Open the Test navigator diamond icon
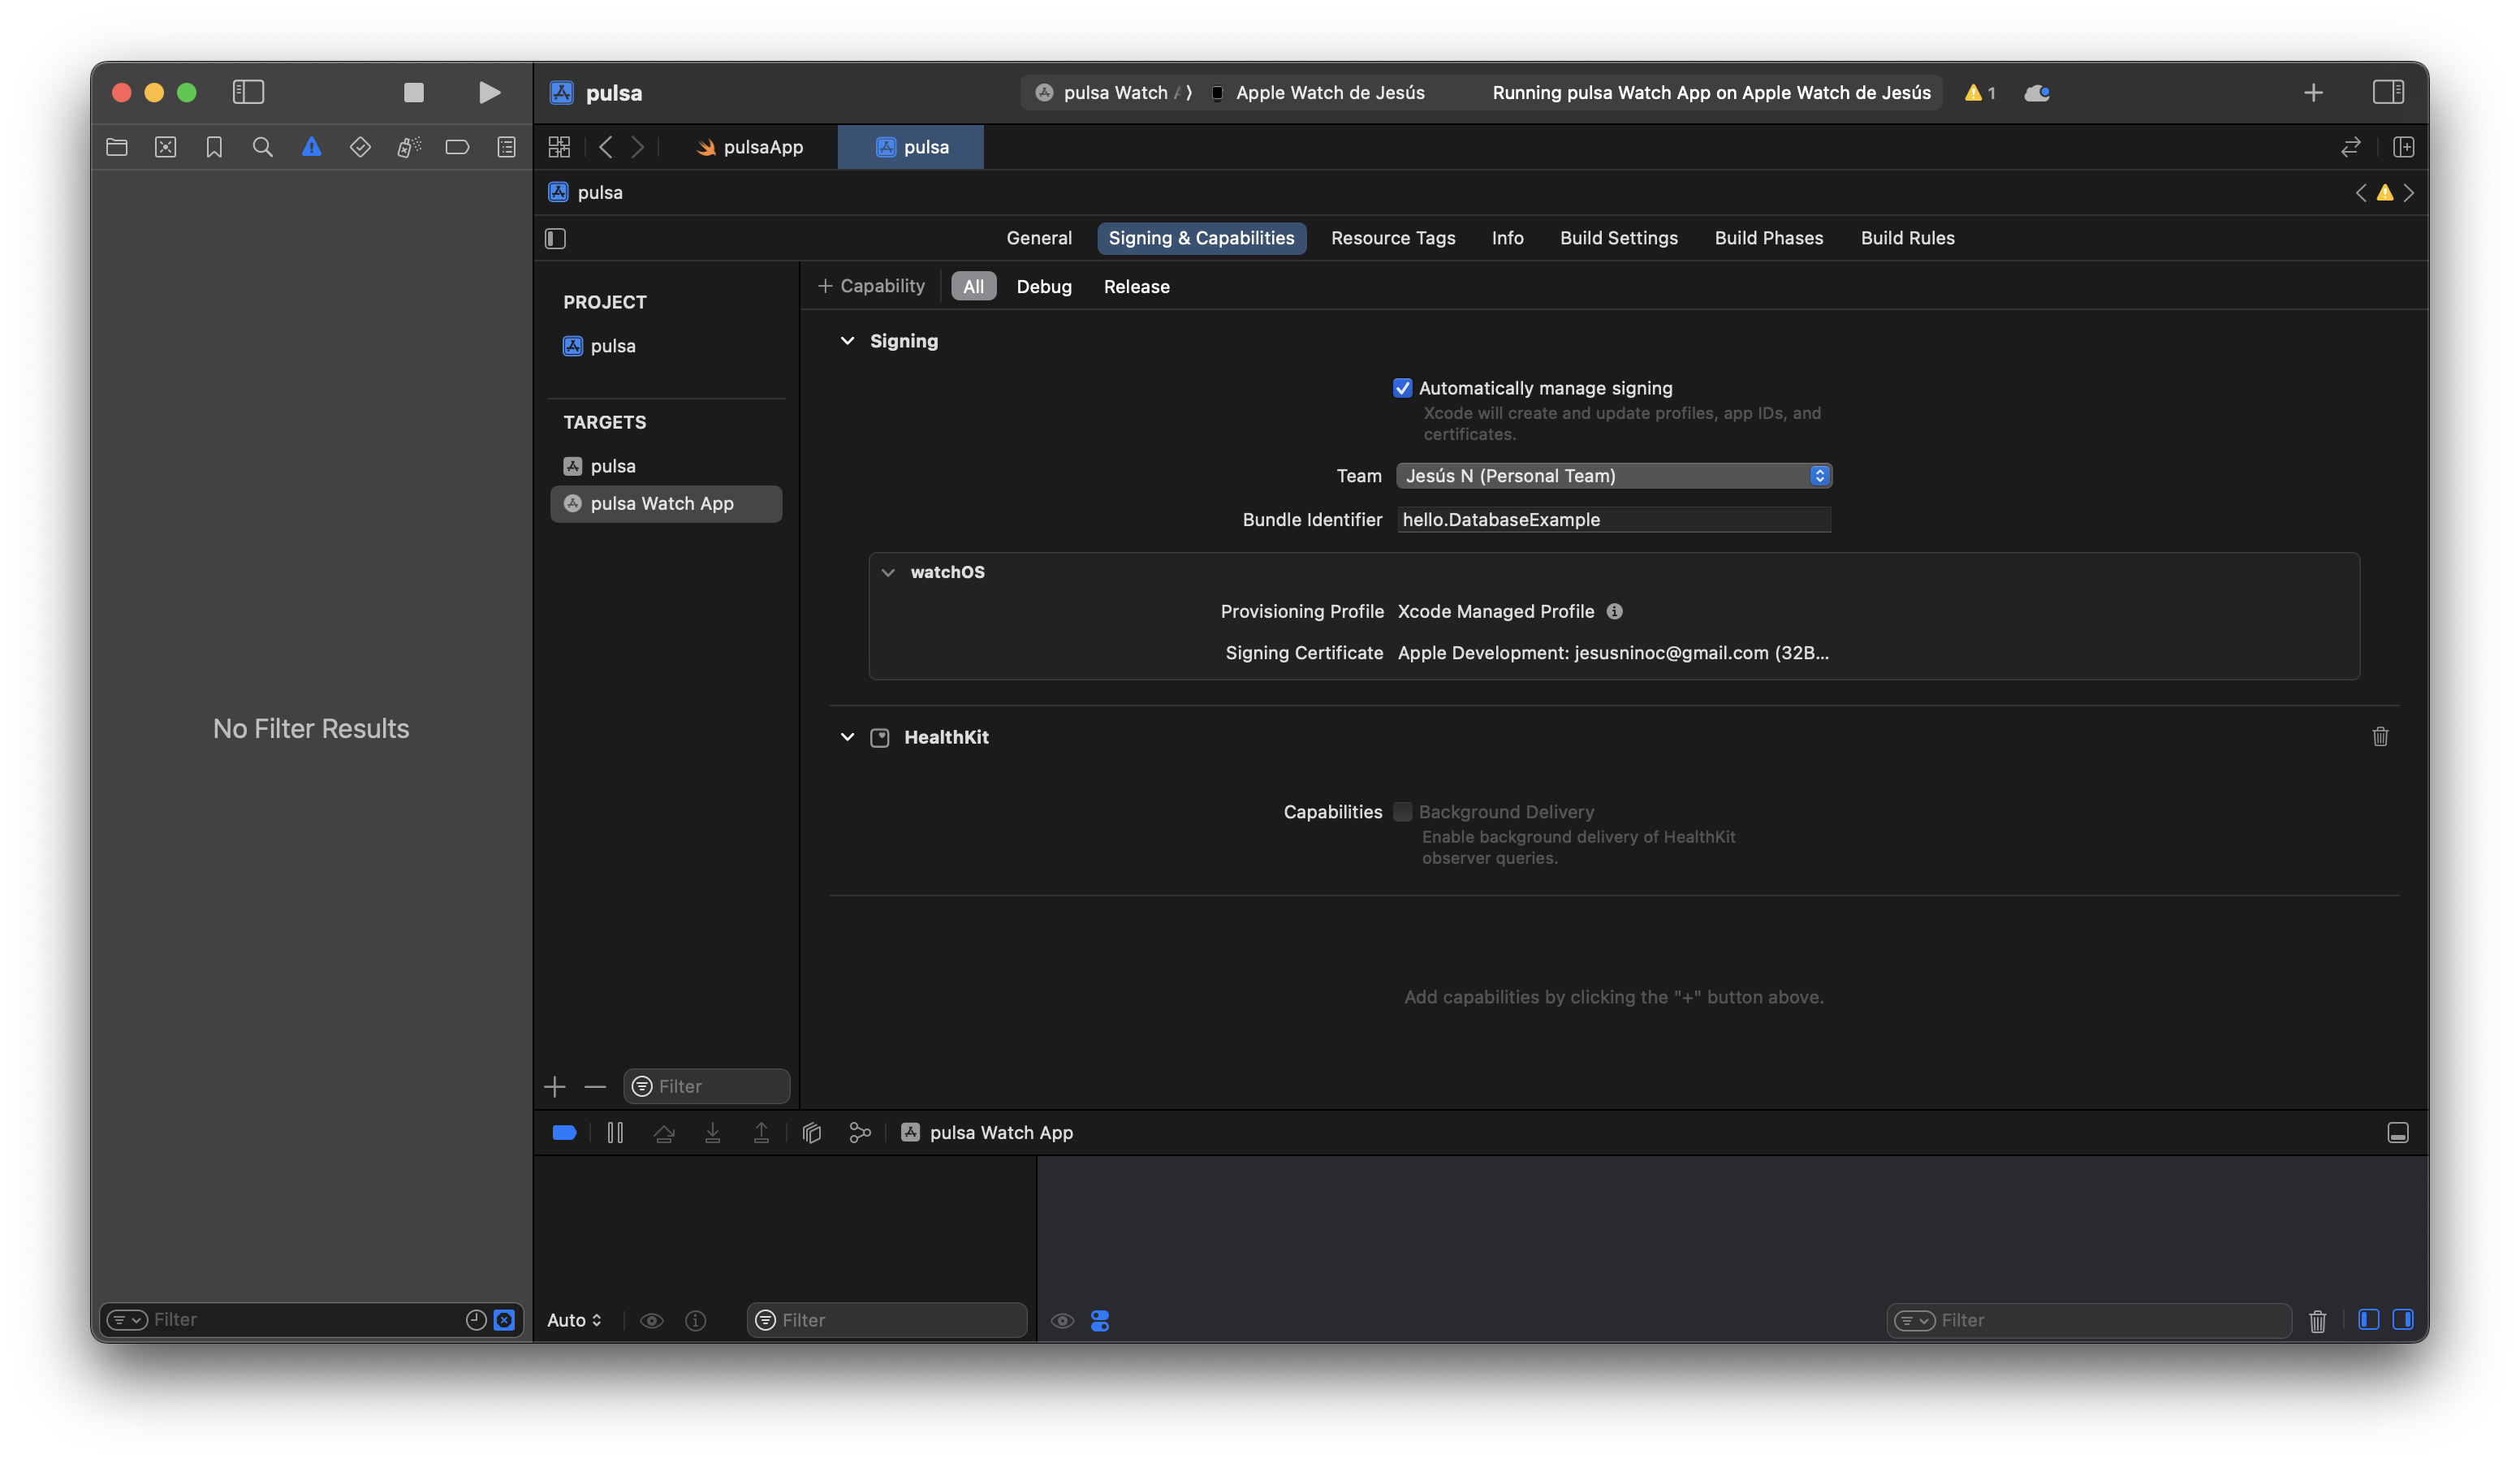The height and width of the screenshot is (1463, 2520). (360, 147)
